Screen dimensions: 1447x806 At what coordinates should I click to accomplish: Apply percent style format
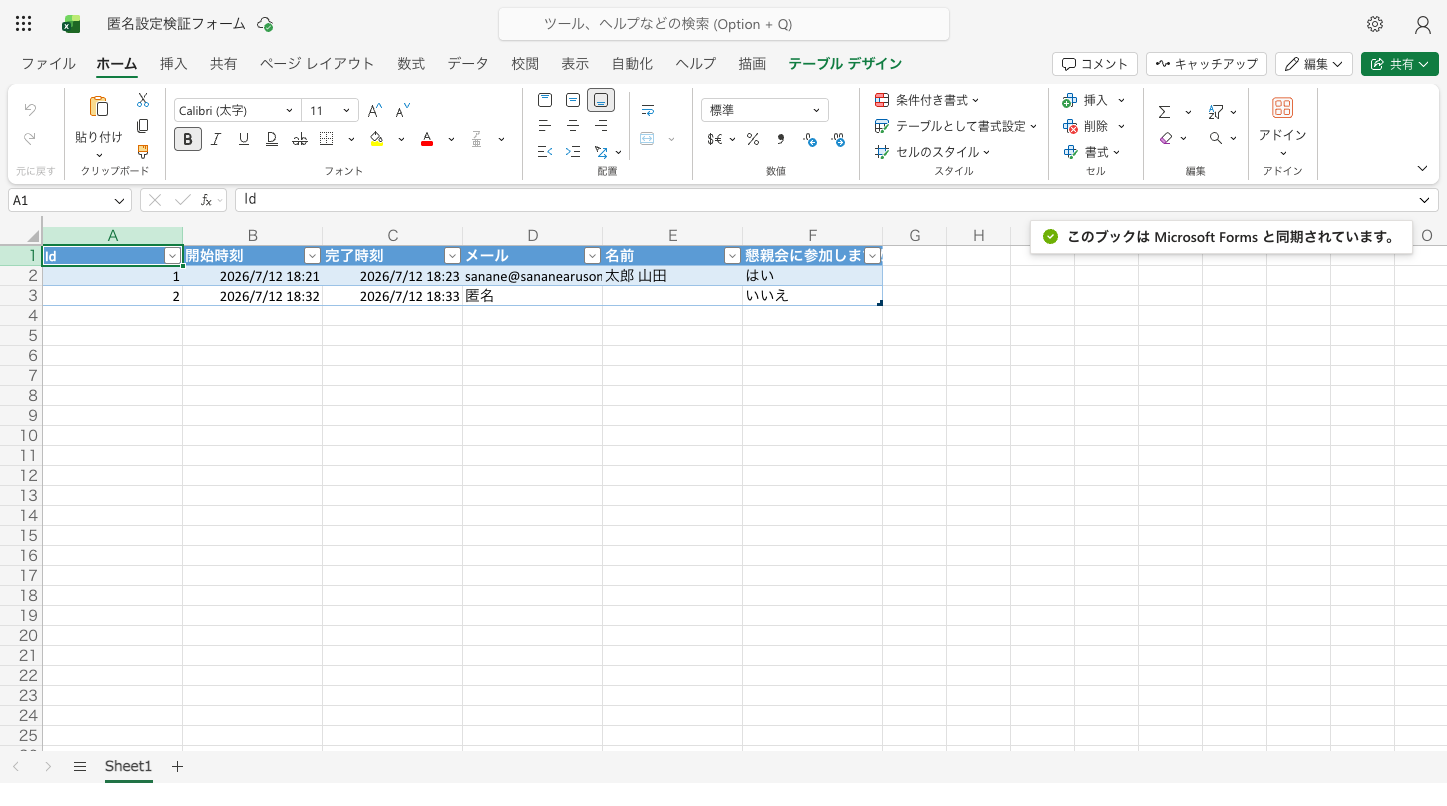752,139
